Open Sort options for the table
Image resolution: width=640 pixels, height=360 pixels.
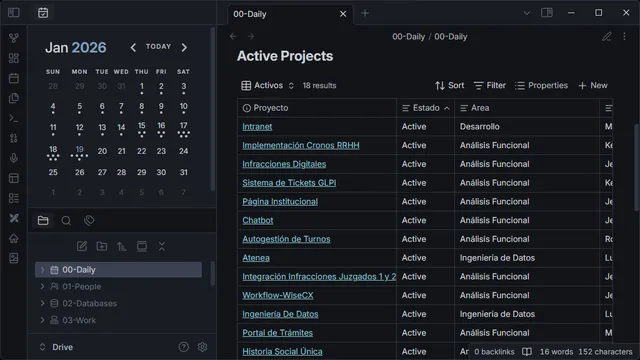(449, 86)
